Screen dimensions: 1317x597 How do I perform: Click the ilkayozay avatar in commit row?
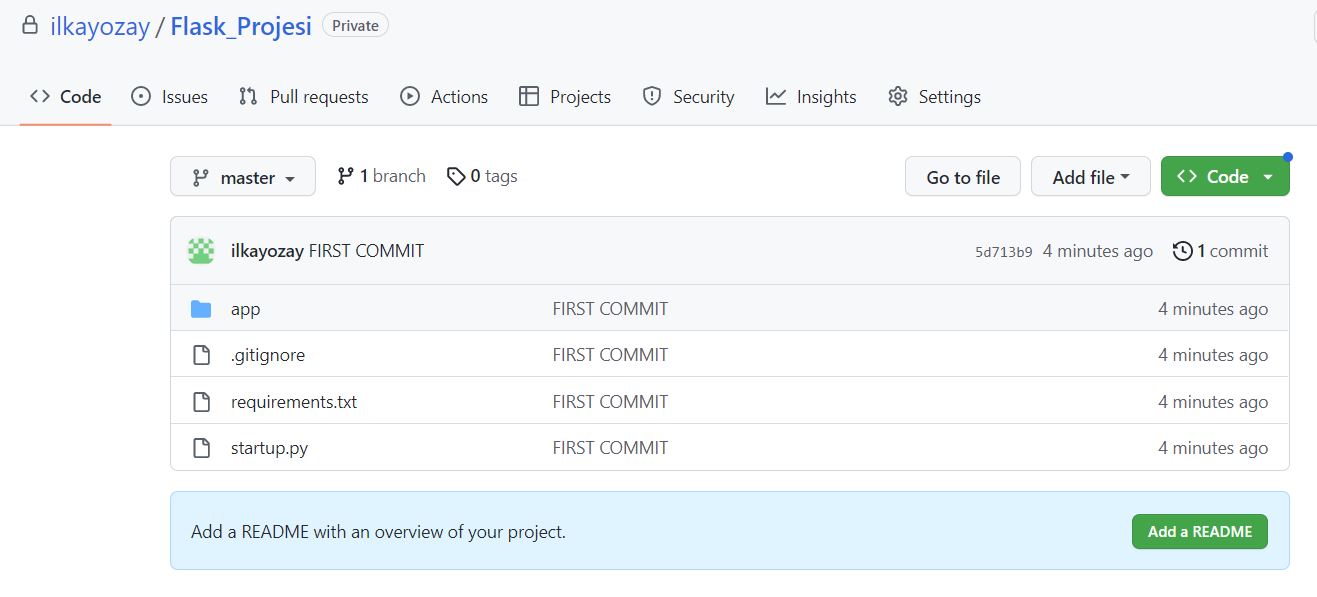[x=201, y=251]
